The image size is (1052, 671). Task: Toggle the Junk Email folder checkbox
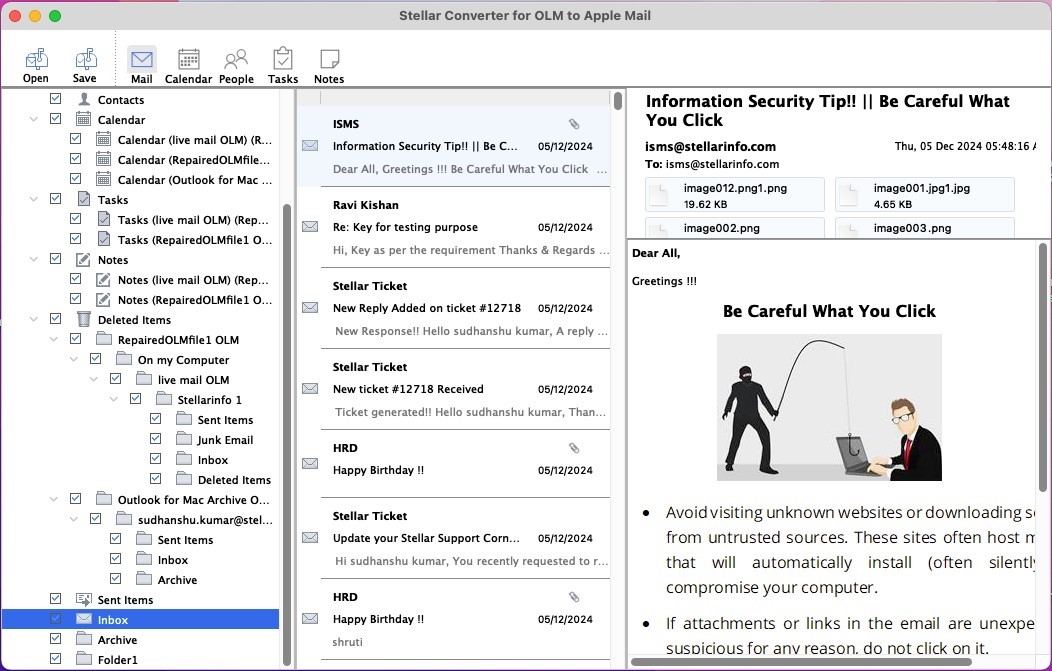(156, 440)
